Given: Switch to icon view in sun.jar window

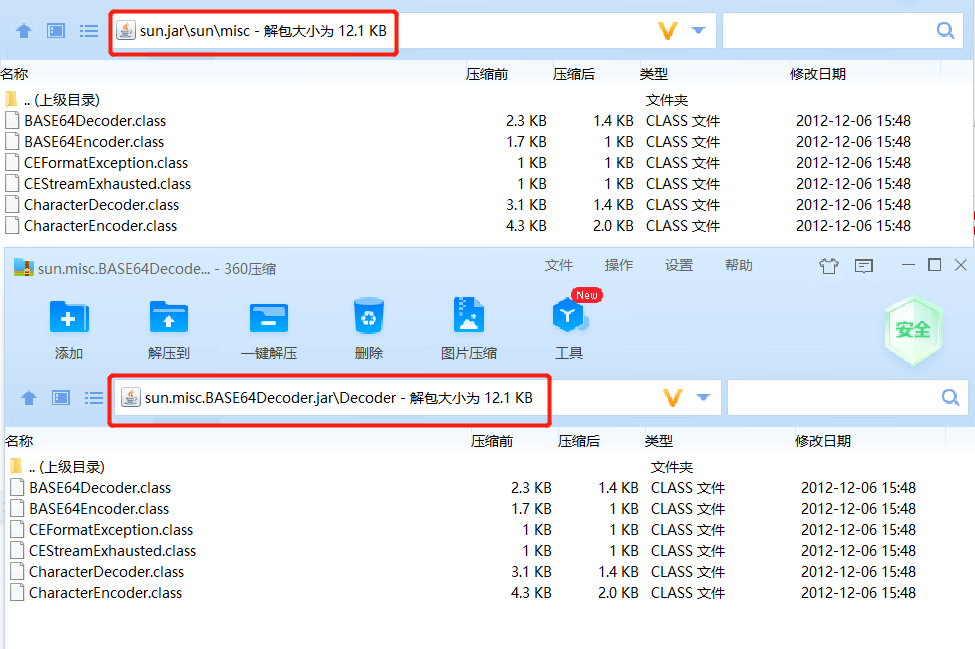Looking at the screenshot, I should point(56,31).
